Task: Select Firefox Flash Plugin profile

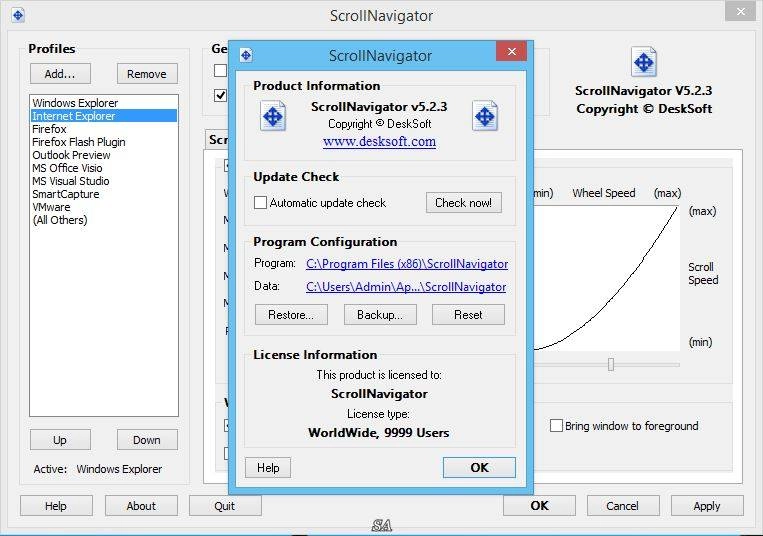Action: click(104, 142)
